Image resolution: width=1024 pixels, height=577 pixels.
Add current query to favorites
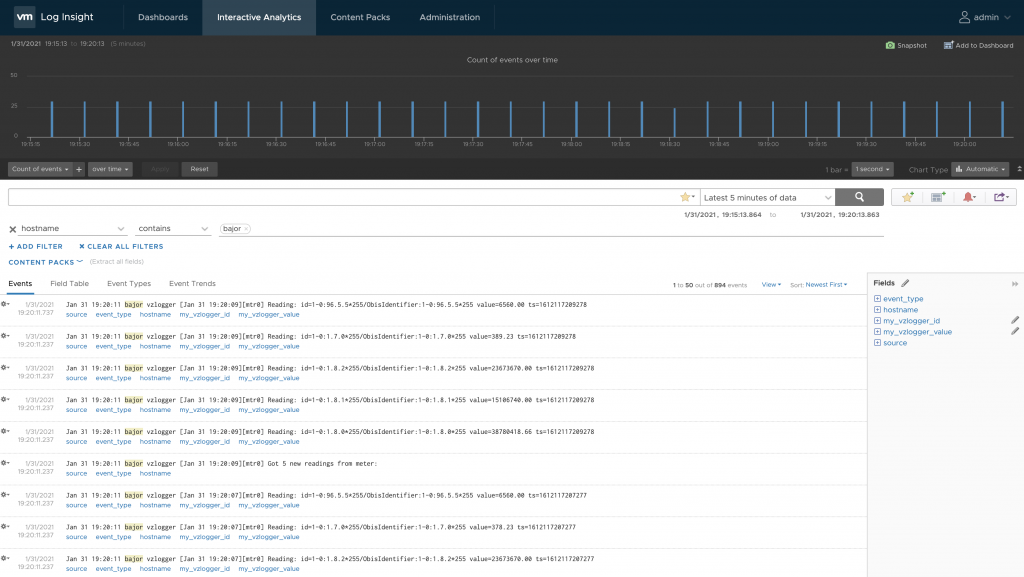907,197
